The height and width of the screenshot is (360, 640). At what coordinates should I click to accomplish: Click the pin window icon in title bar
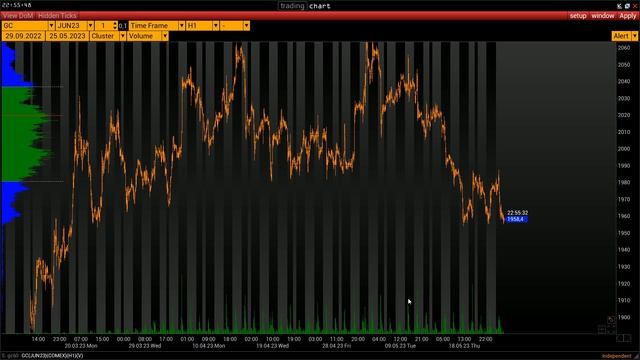[619, 6]
